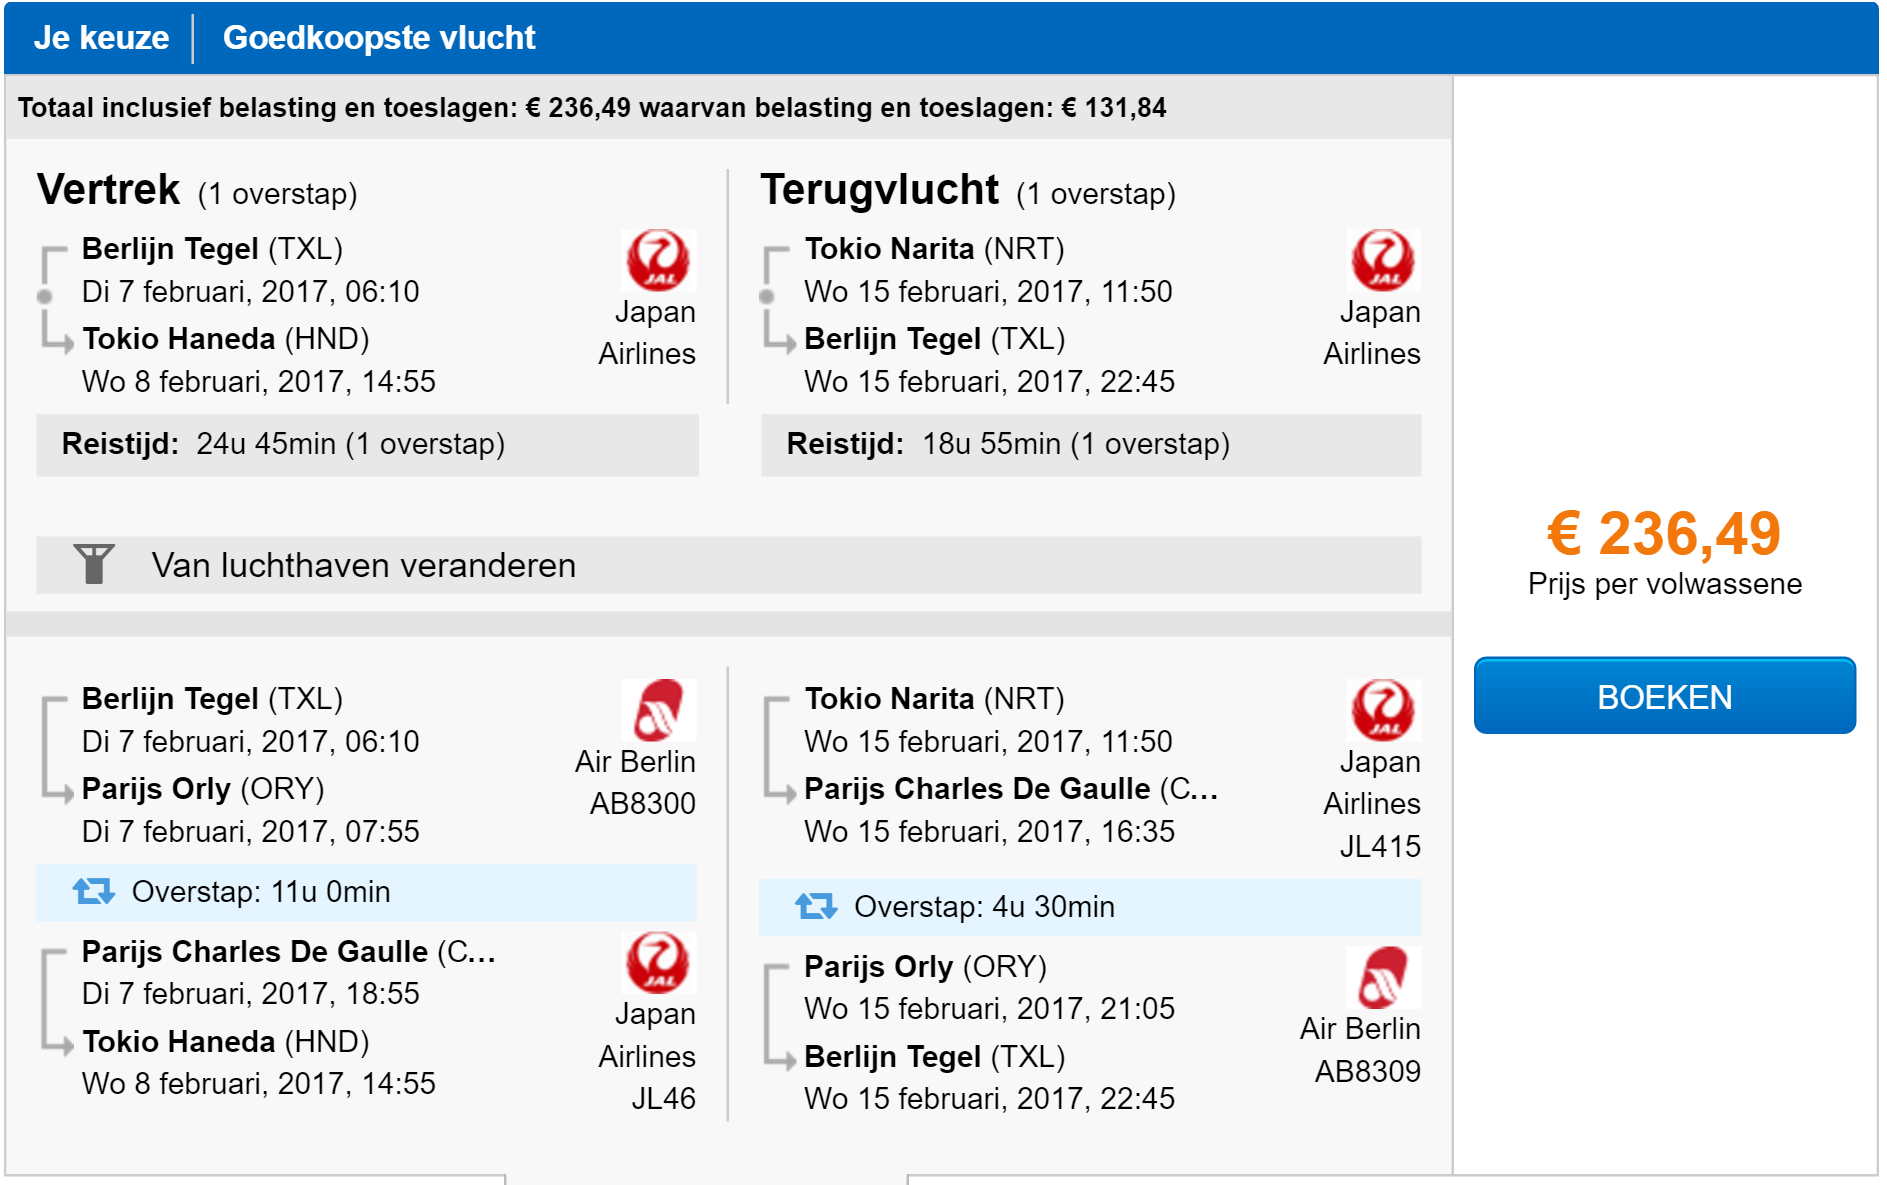1887x1185 pixels.
Task: Click the airport filter funnel icon
Action: (x=94, y=564)
